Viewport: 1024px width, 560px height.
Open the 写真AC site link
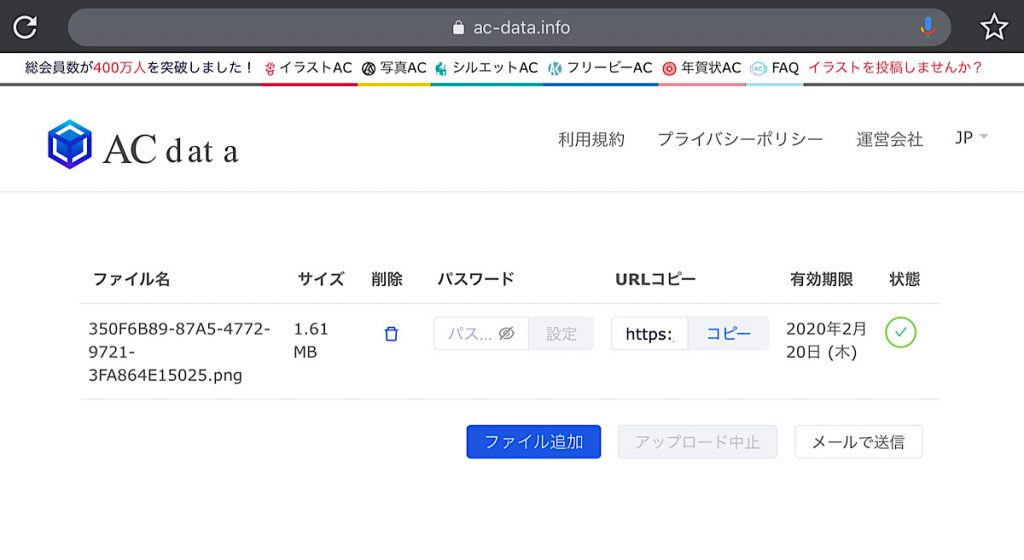(394, 68)
